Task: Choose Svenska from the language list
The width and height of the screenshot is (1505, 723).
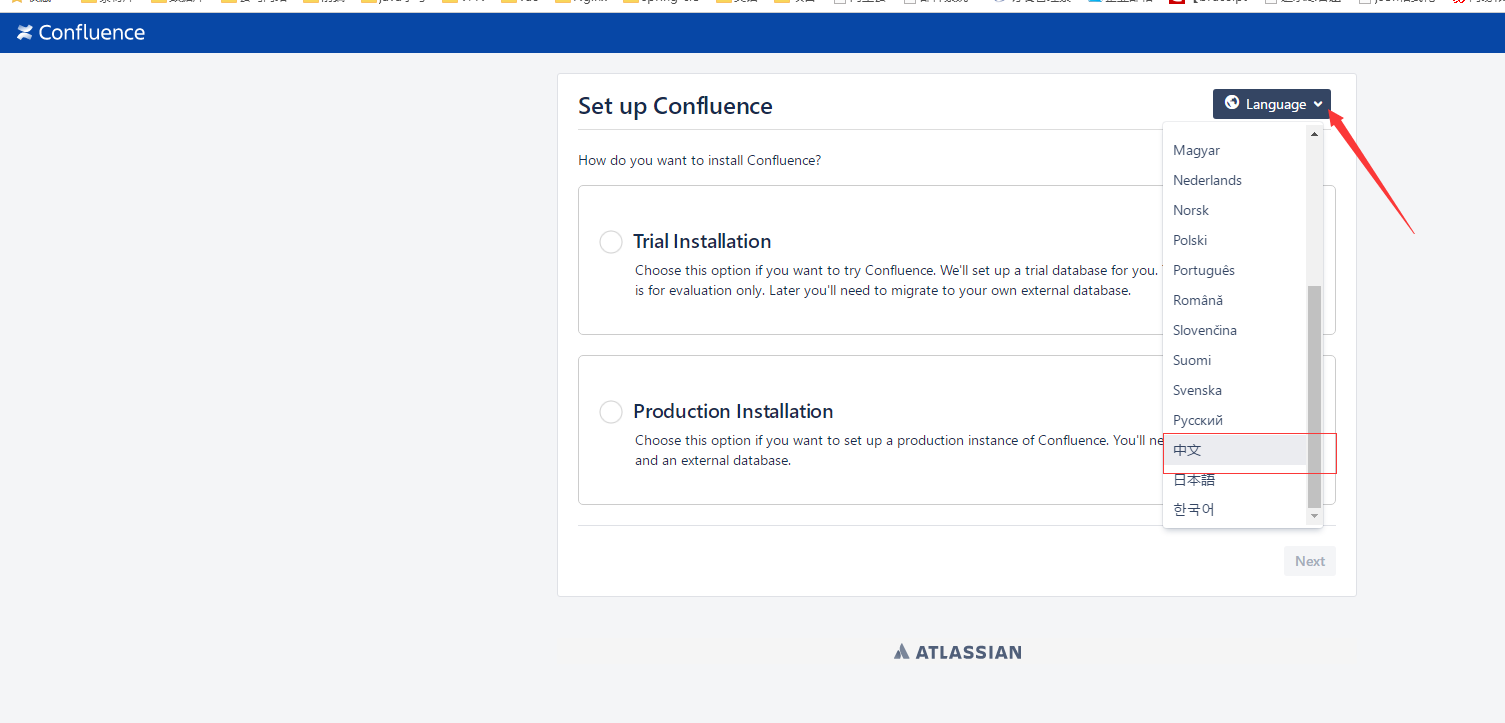Action: click(1235, 390)
